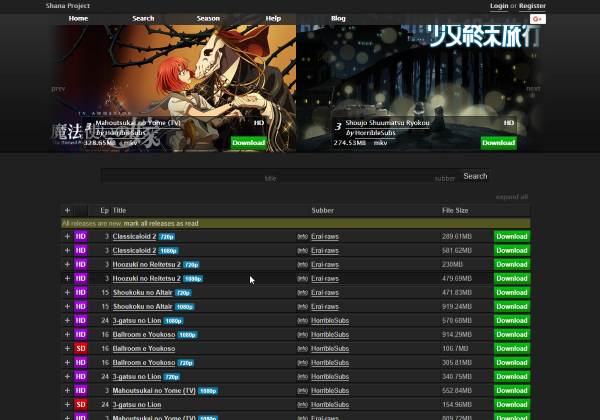
Task: Open info icon for Hoozuki no Reitetsu 2 720p
Action: pyautogui.click(x=302, y=264)
